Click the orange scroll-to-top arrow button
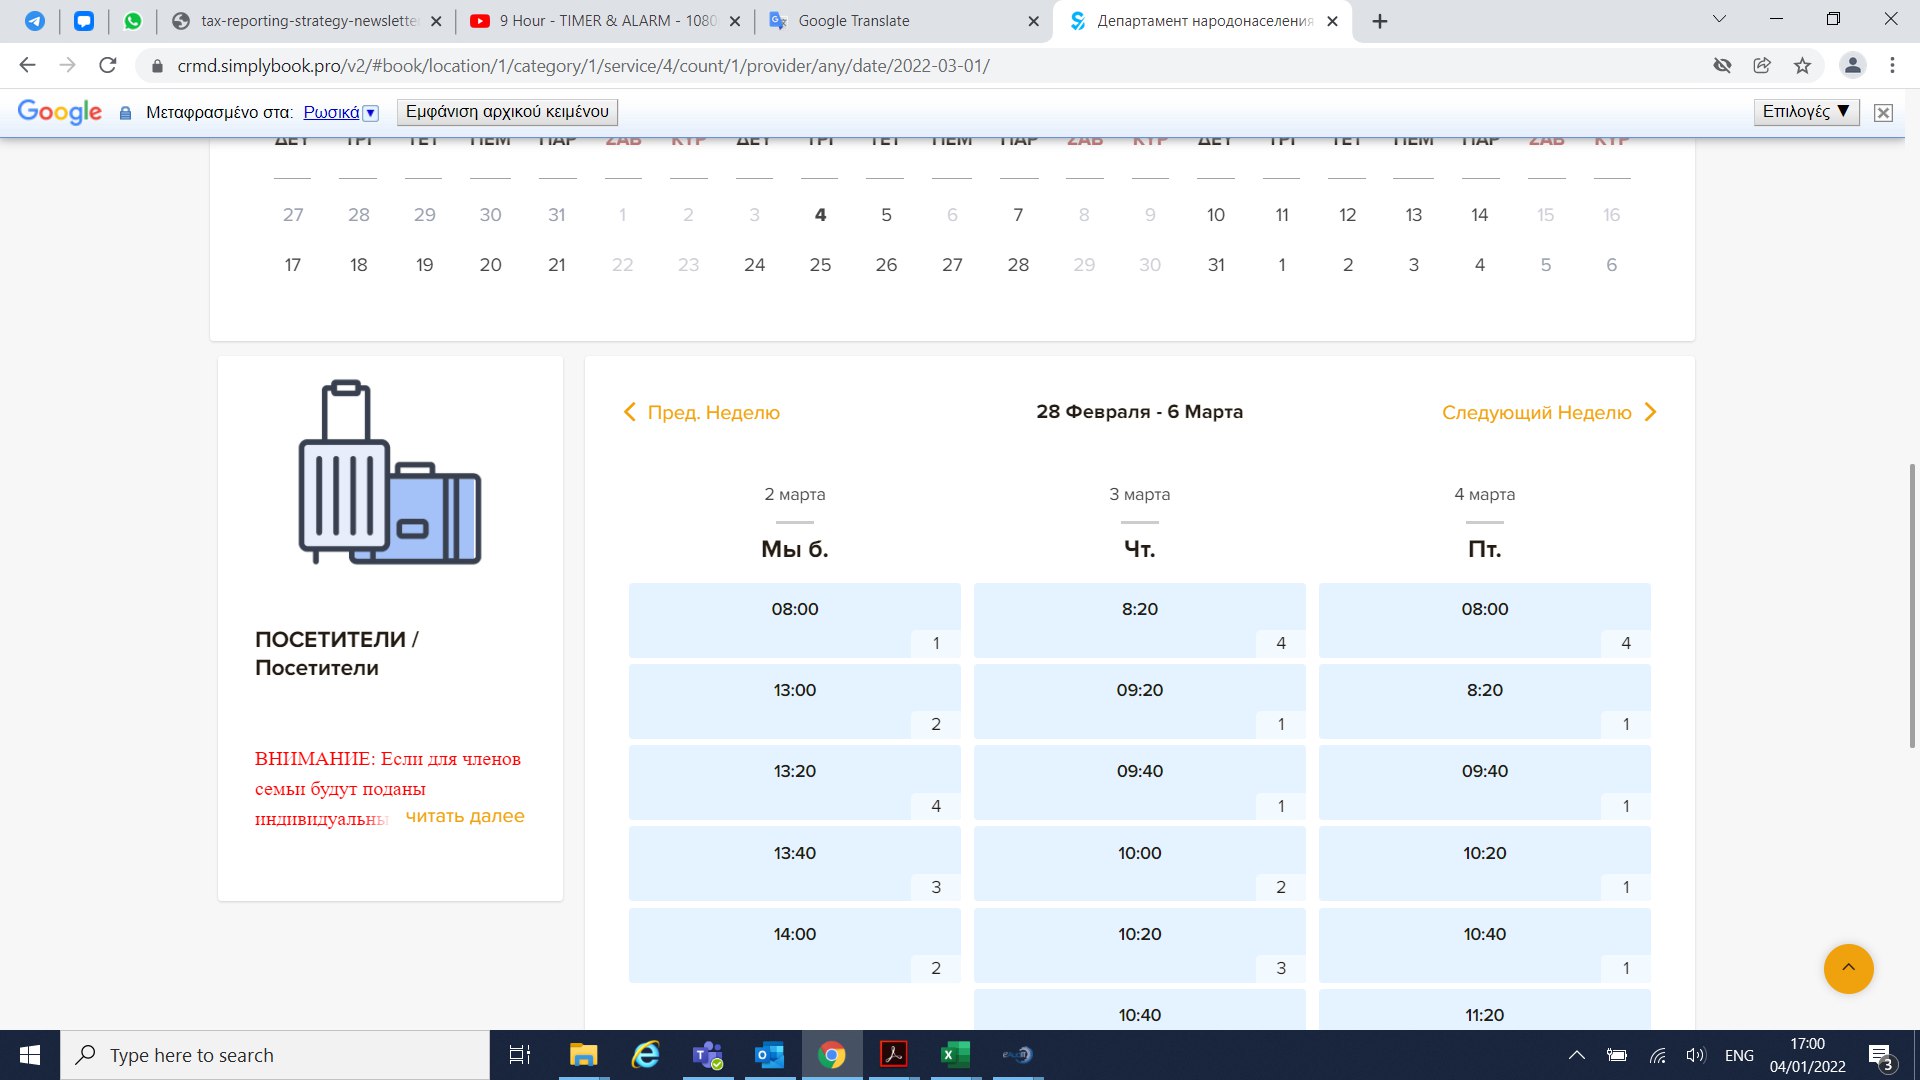The height and width of the screenshot is (1080, 1920). tap(1848, 968)
